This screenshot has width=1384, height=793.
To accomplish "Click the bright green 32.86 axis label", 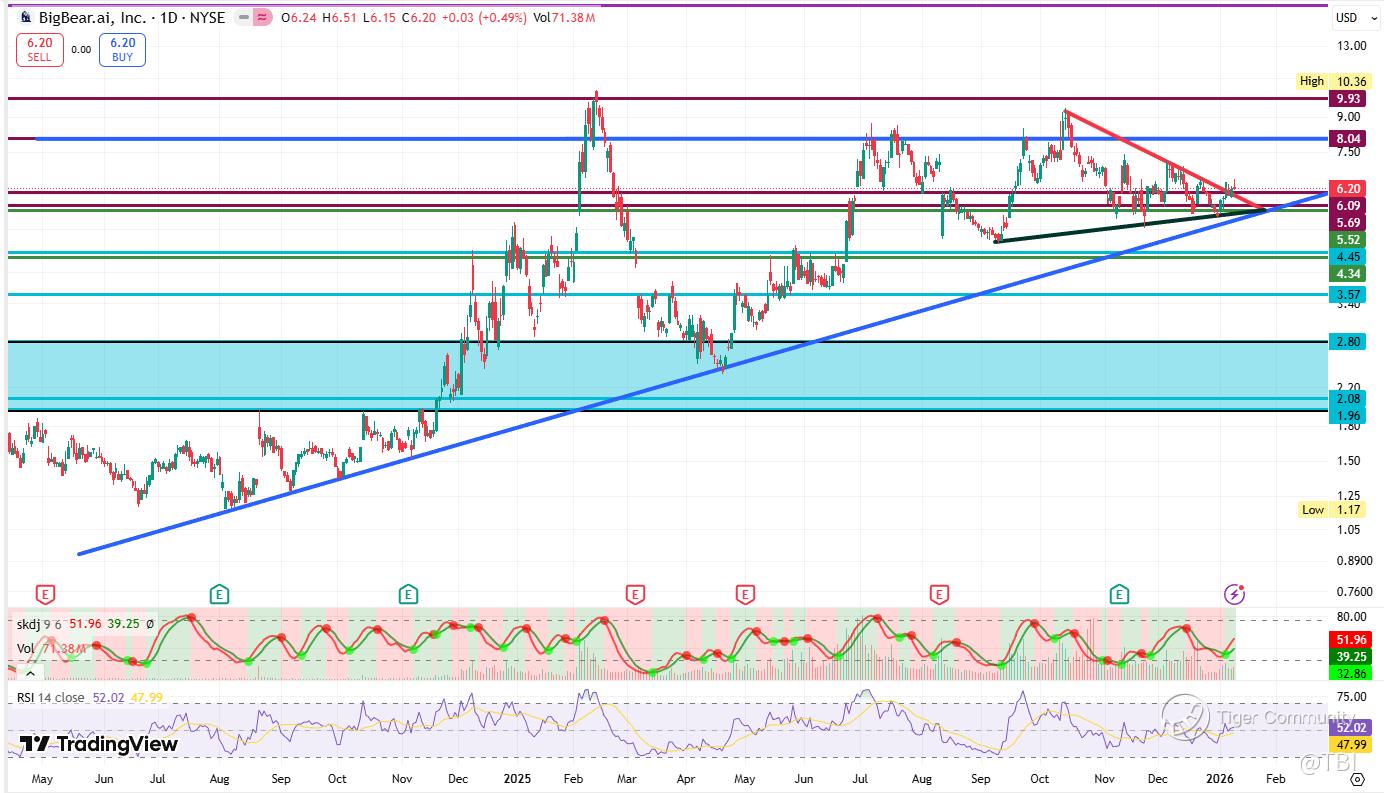I will (x=1351, y=674).
